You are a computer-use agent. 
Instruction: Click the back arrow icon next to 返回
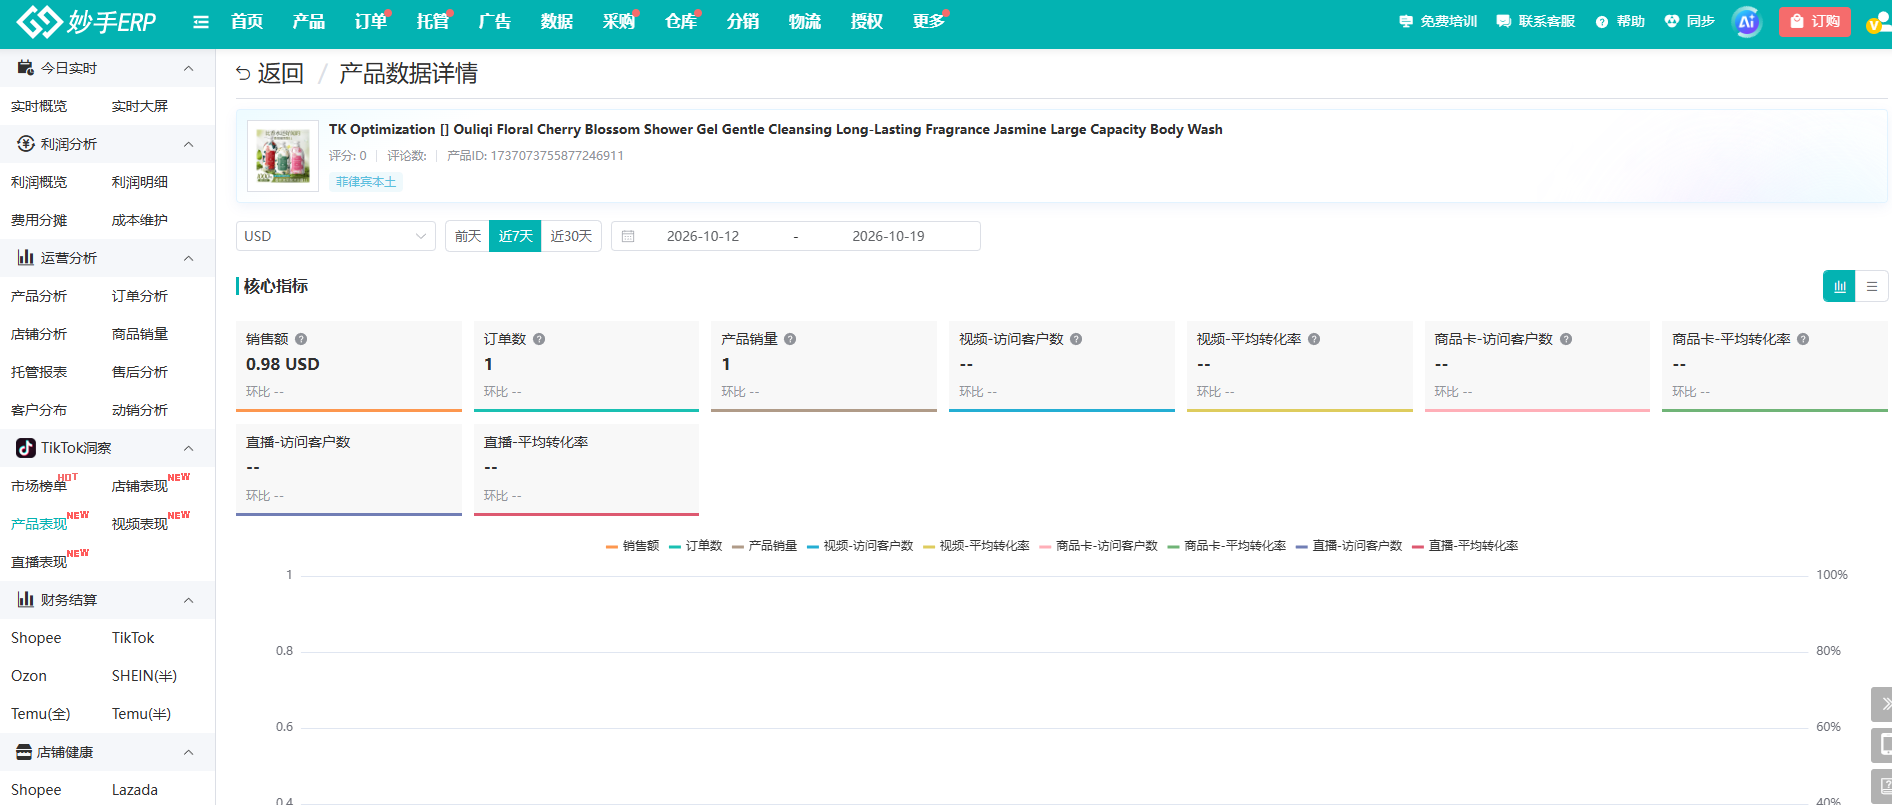243,73
